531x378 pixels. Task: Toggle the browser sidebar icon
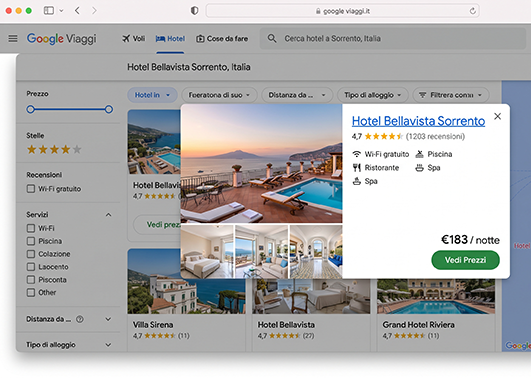pos(49,11)
